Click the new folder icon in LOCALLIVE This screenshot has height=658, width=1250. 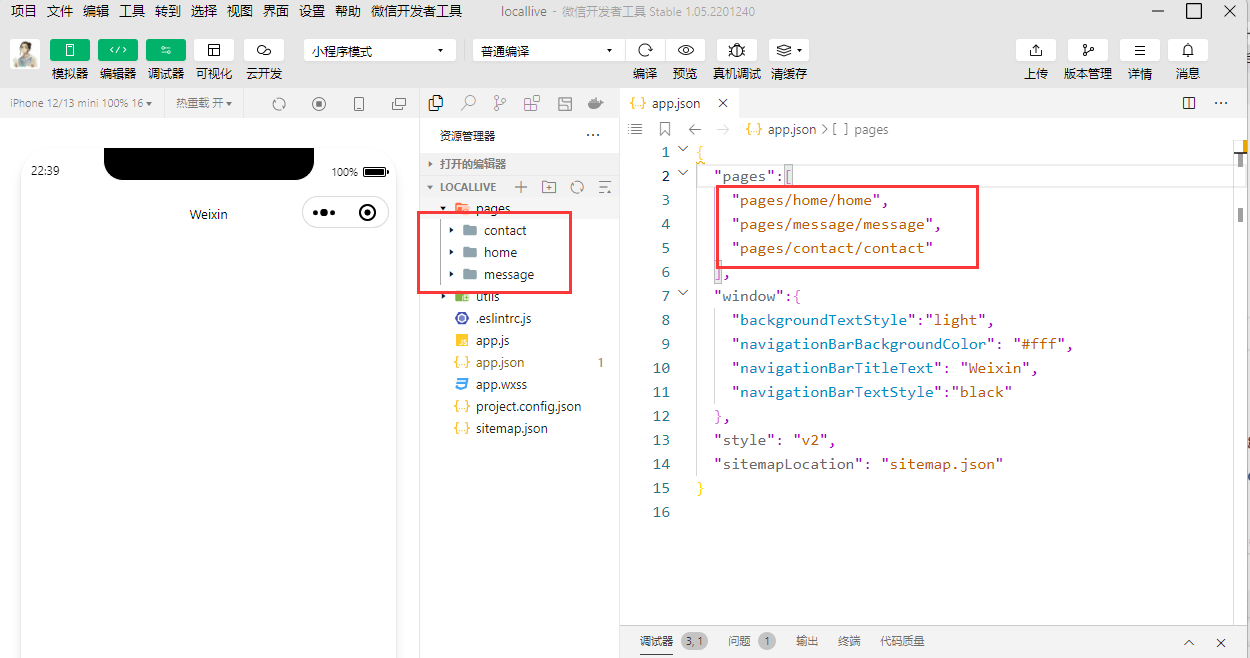click(548, 187)
